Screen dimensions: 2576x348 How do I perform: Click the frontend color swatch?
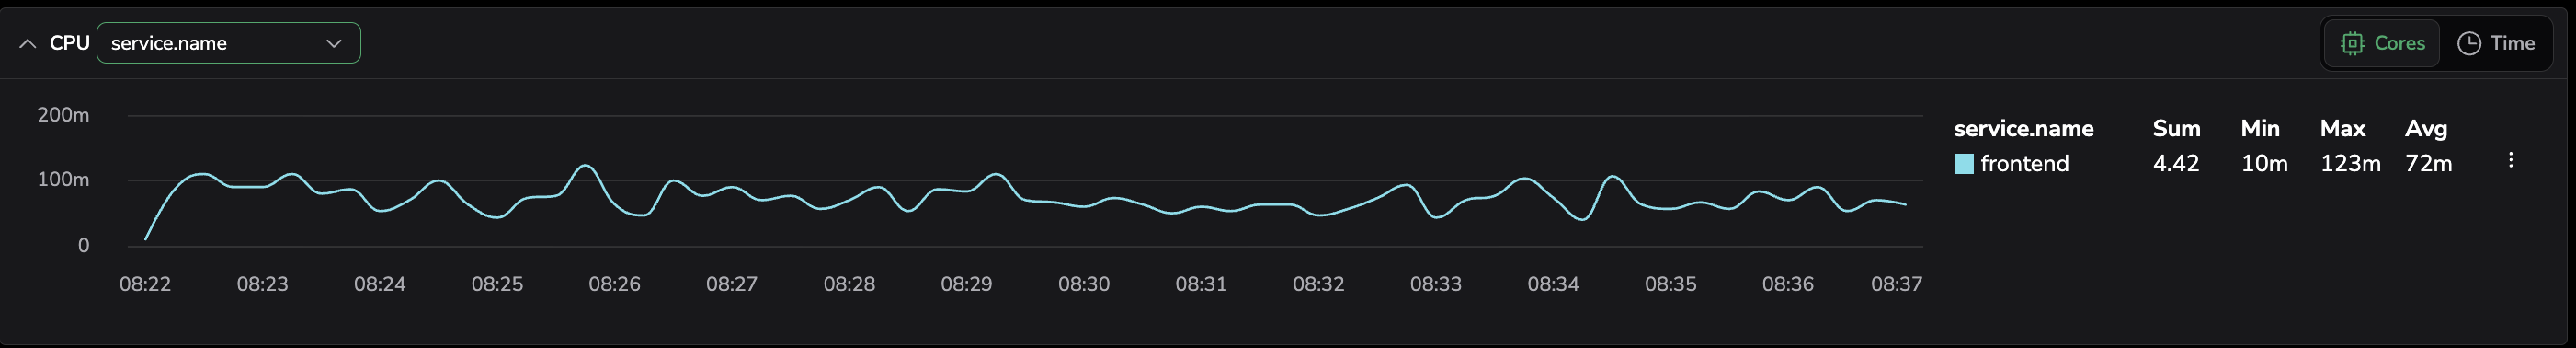pos(1964,164)
